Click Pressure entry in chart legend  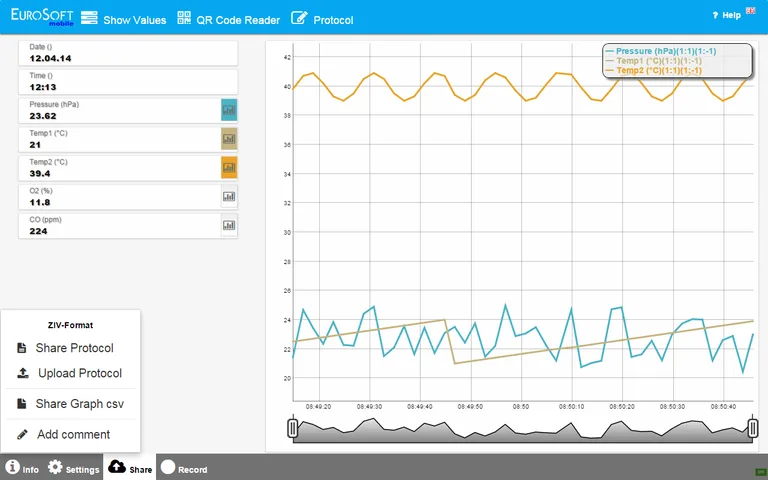pyautogui.click(x=665, y=51)
